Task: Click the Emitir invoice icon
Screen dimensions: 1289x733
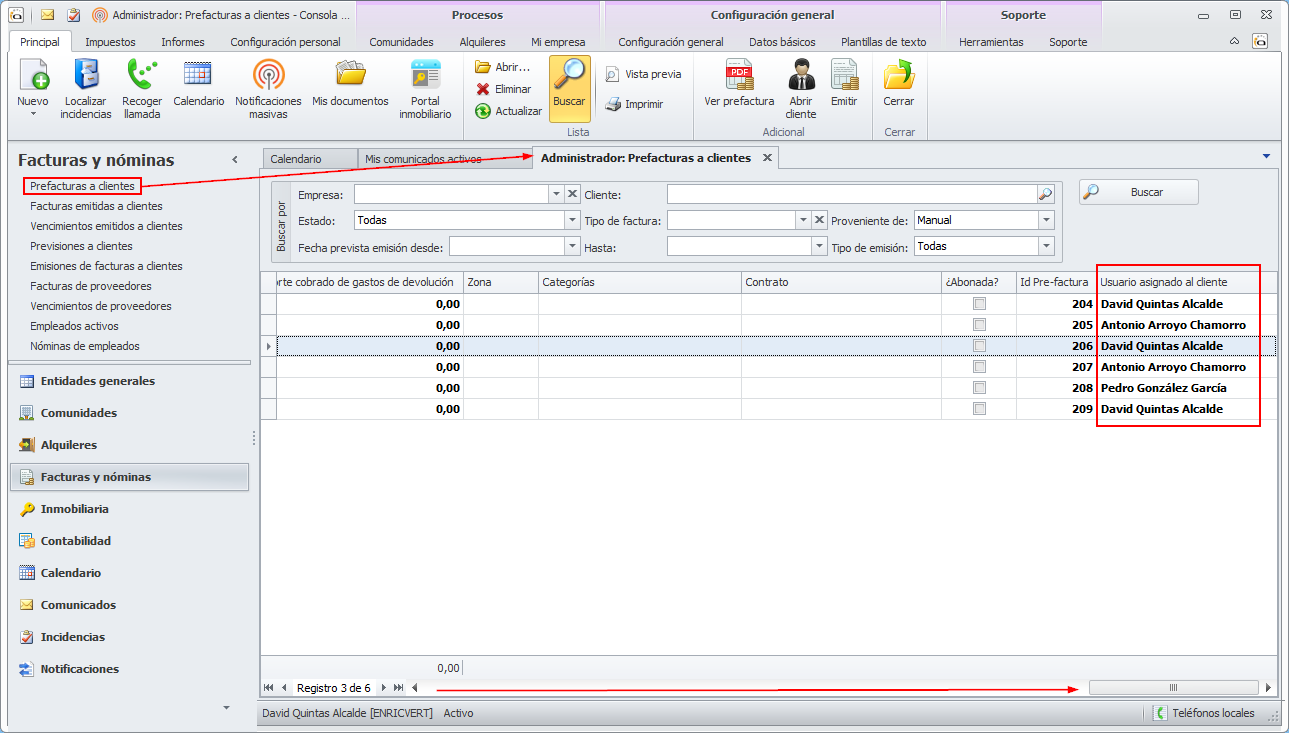Action: pyautogui.click(x=844, y=77)
